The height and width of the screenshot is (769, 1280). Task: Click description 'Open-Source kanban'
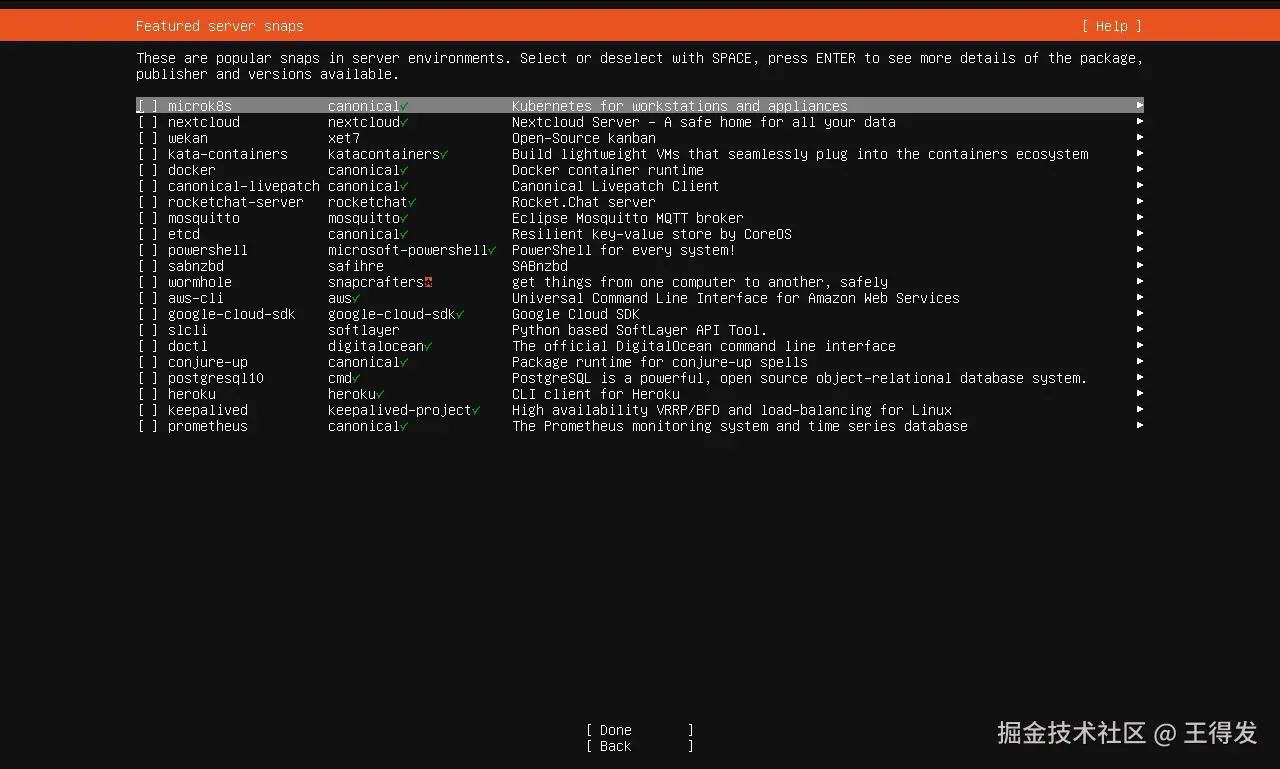tap(584, 138)
